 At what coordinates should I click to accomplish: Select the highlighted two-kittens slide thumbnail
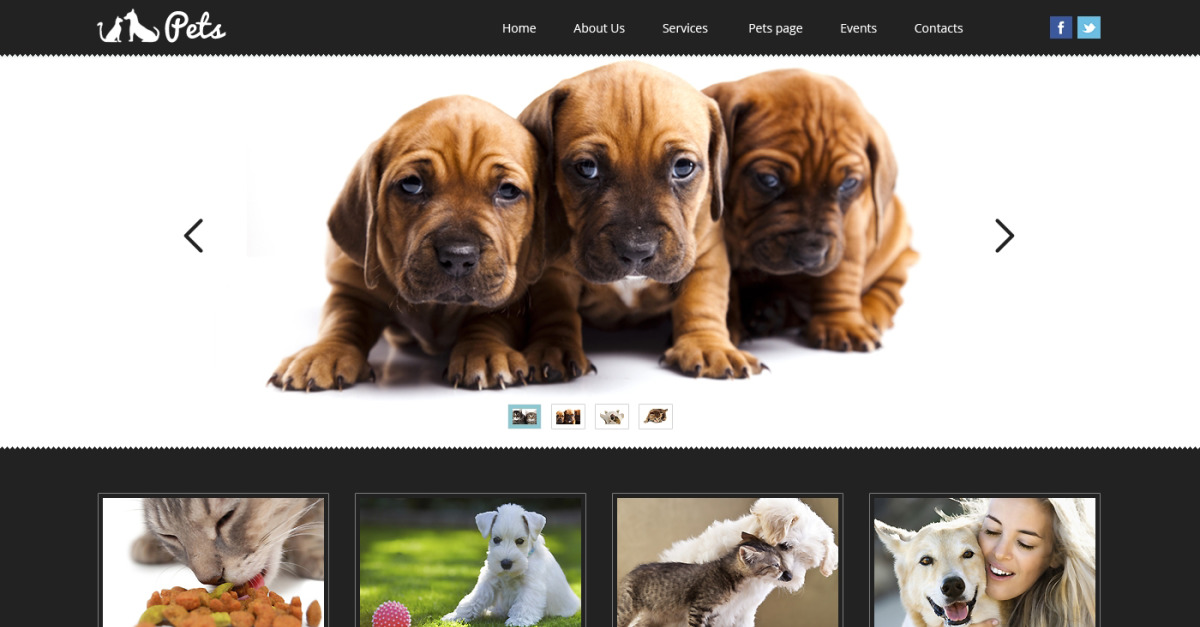point(524,416)
